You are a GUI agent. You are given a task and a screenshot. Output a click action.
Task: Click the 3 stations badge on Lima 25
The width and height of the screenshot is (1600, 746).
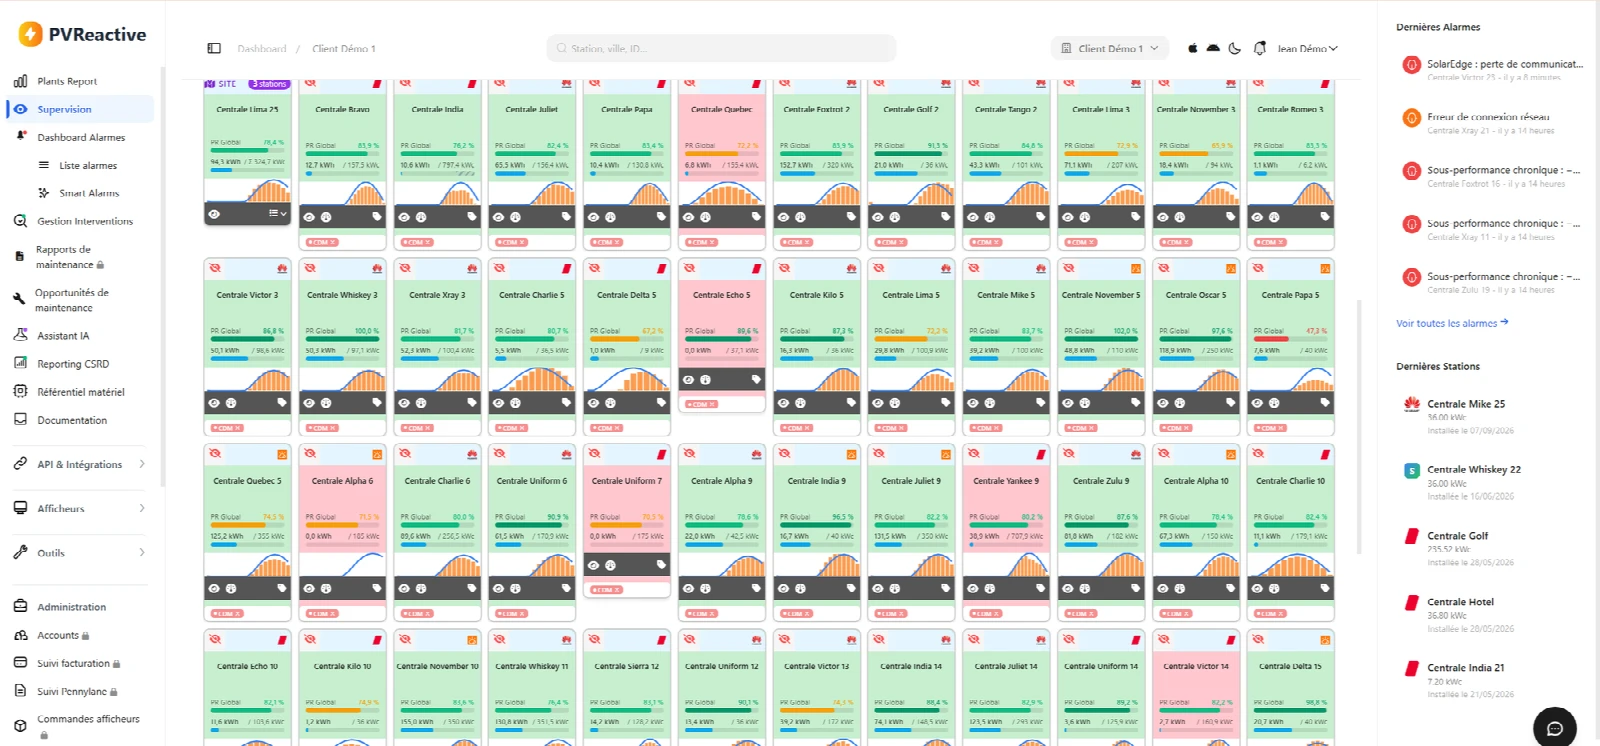[x=269, y=84]
